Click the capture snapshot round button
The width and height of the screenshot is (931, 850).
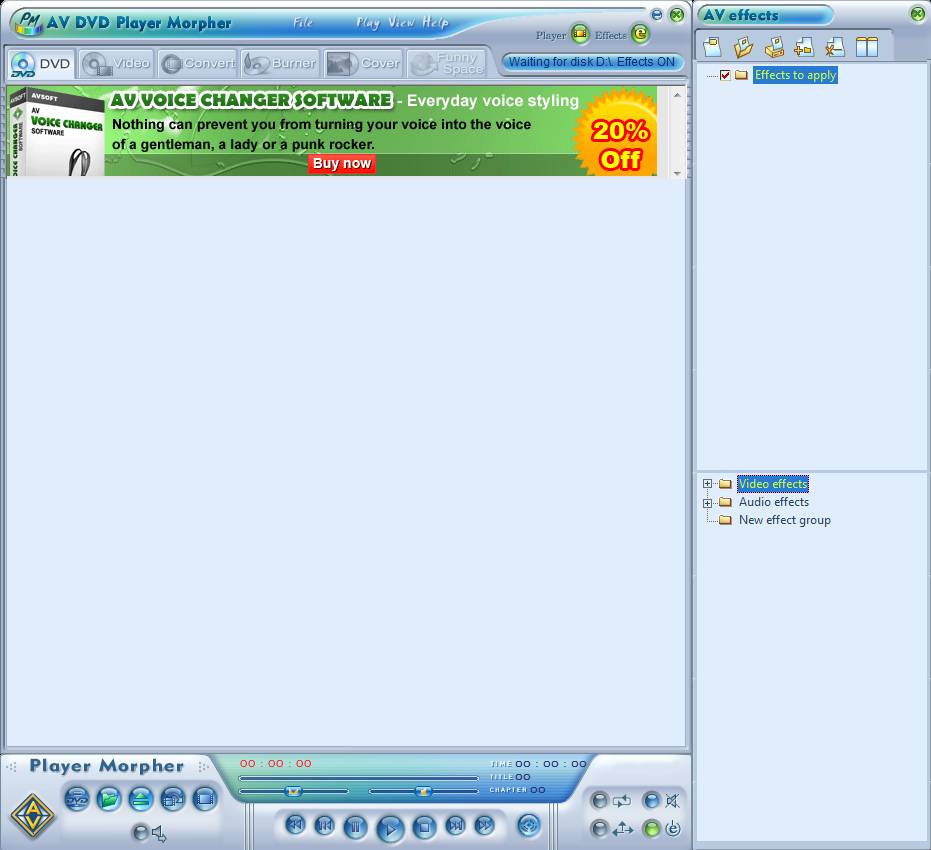coord(173,799)
